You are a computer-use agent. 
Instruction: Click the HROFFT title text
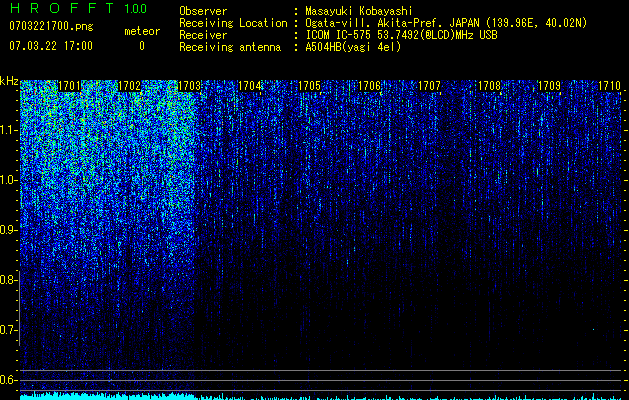(62, 8)
